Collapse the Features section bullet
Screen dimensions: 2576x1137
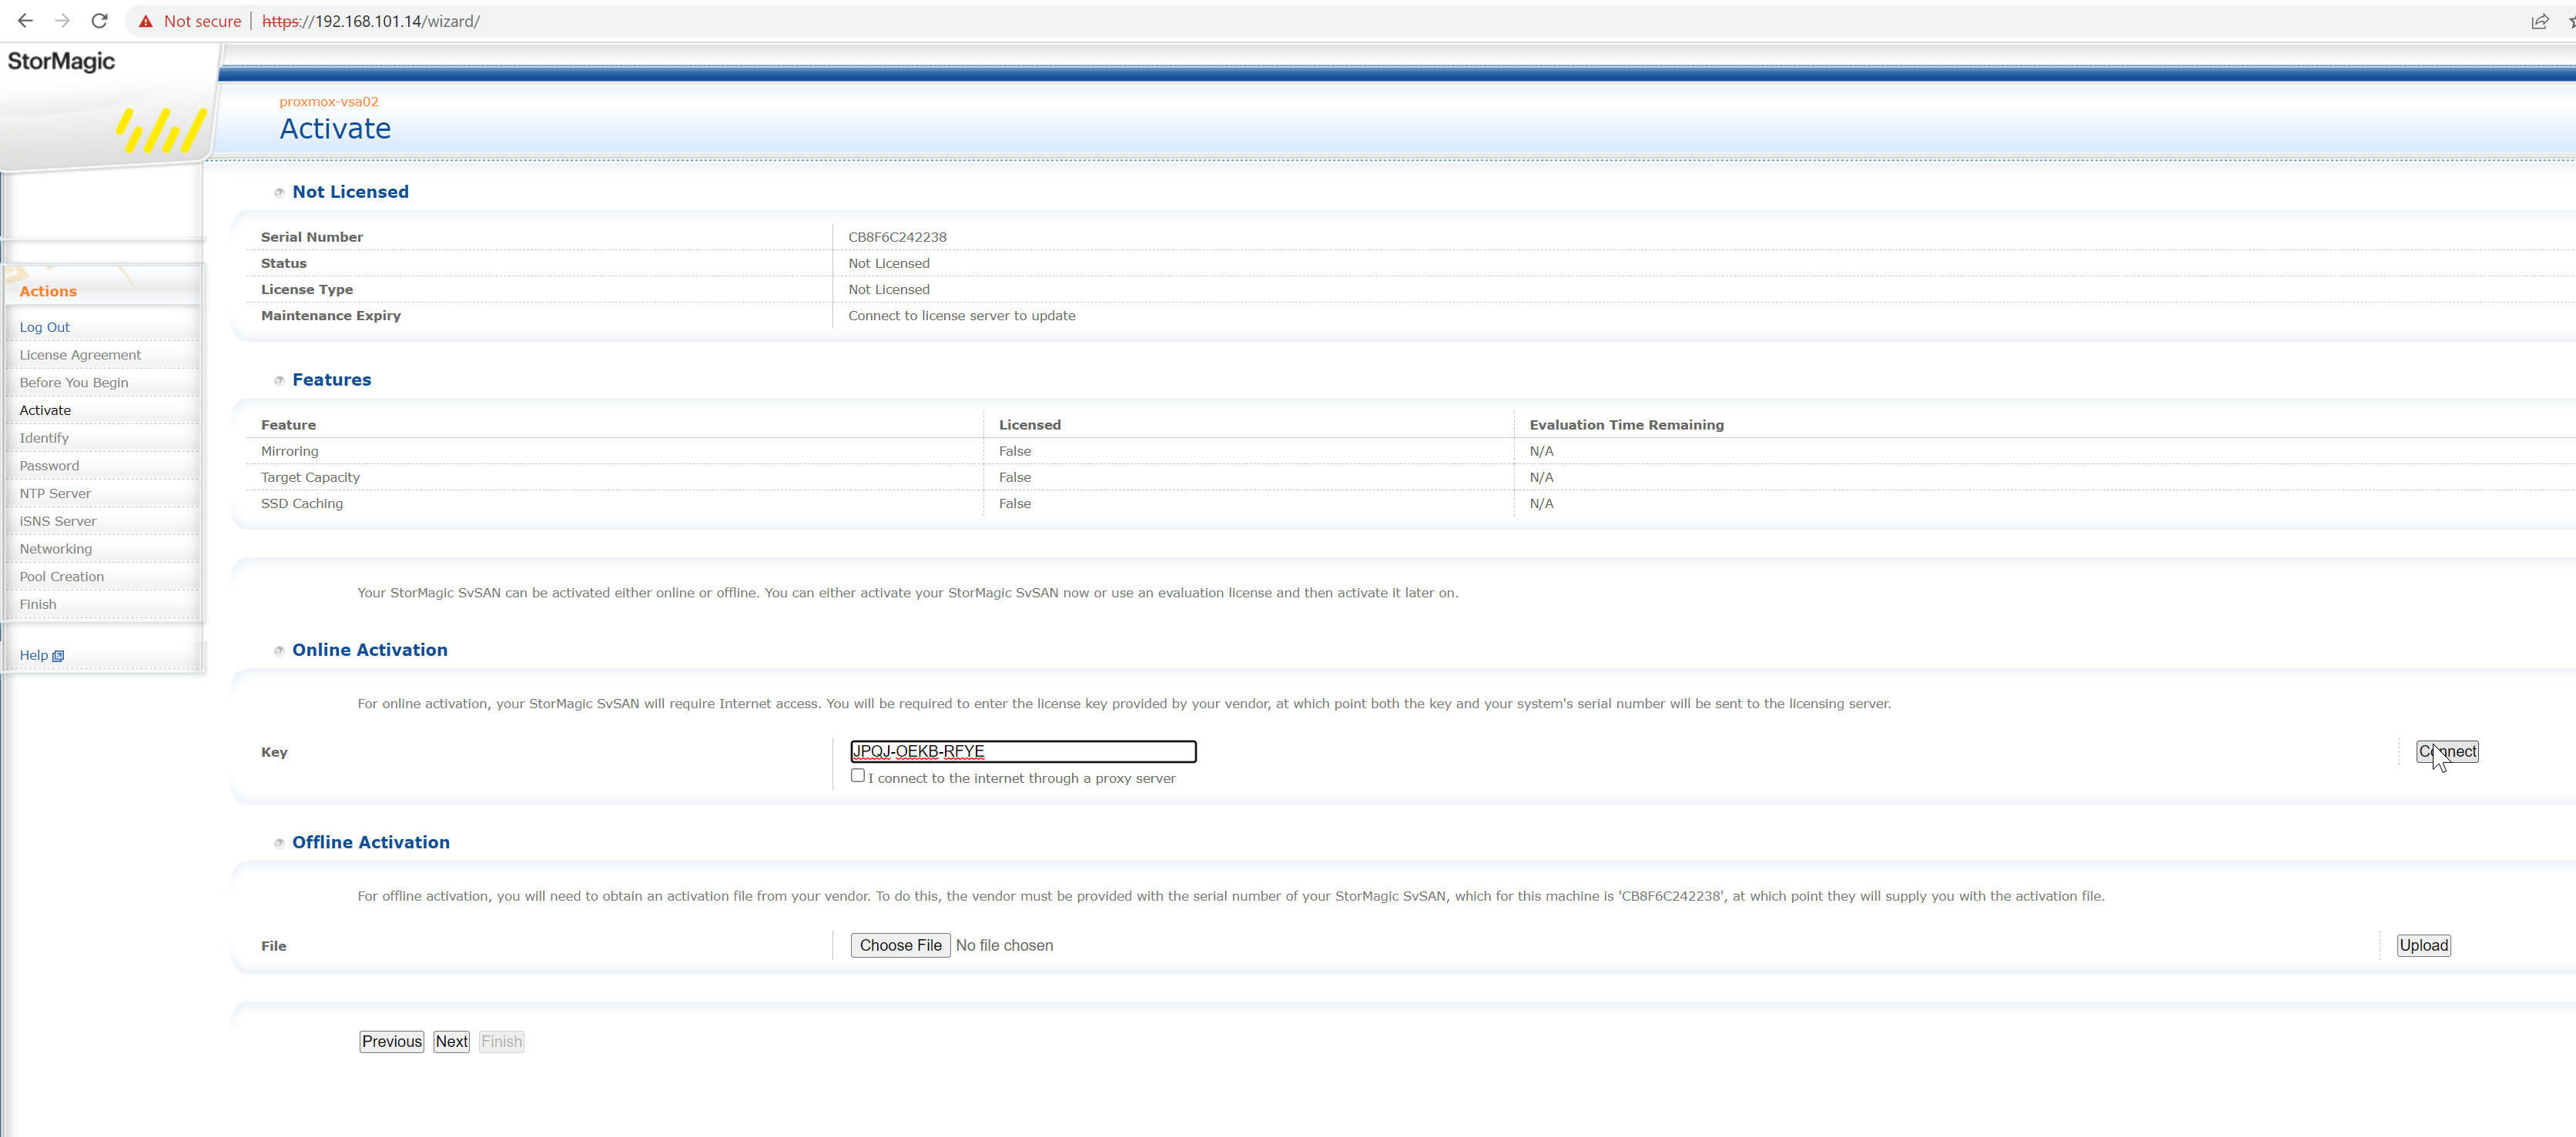[x=279, y=381]
